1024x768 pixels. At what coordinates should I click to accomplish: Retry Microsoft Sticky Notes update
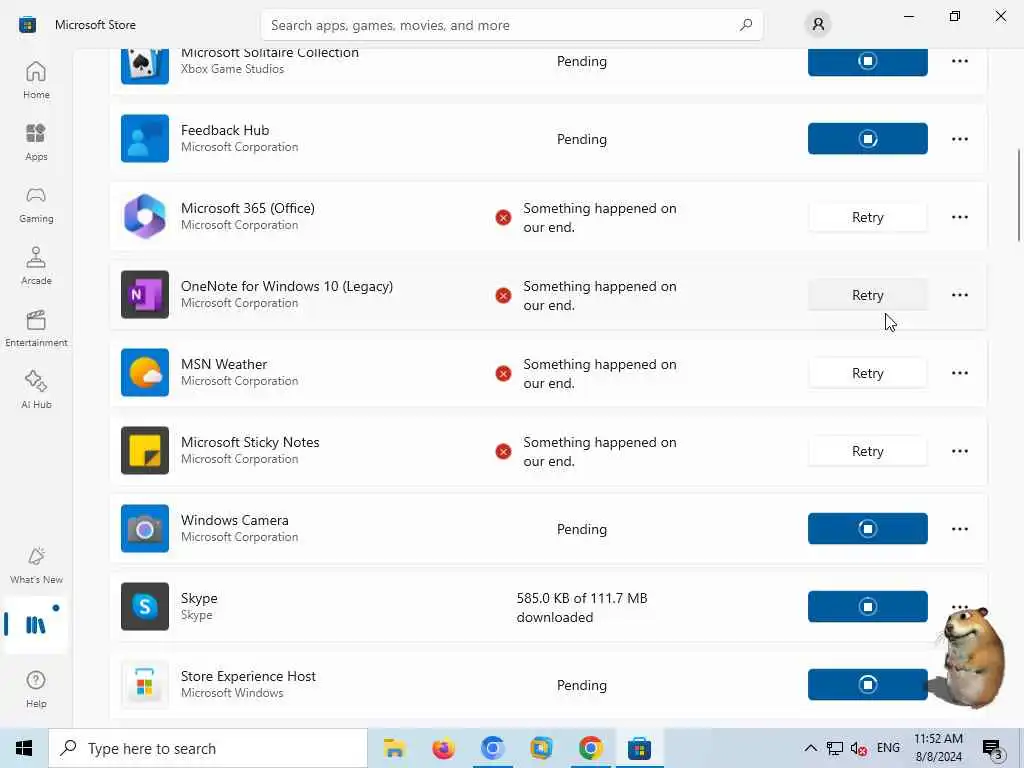click(867, 451)
